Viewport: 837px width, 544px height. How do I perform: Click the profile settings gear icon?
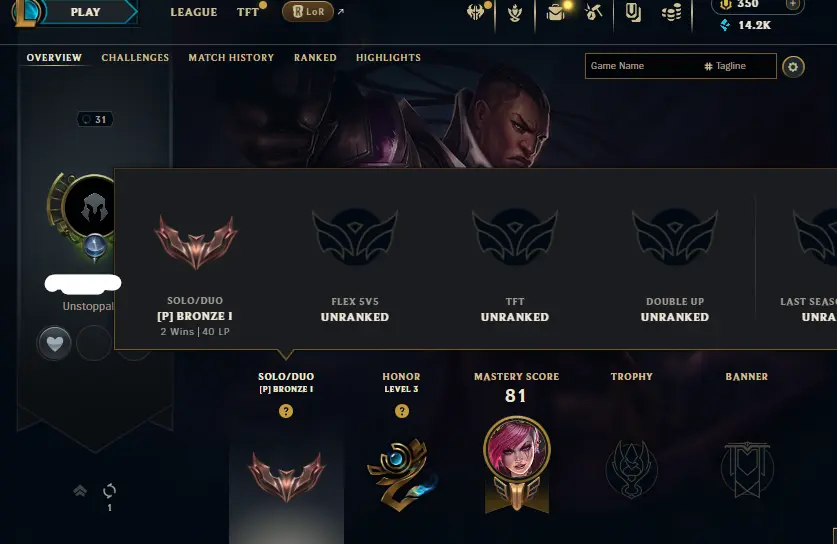coord(793,67)
